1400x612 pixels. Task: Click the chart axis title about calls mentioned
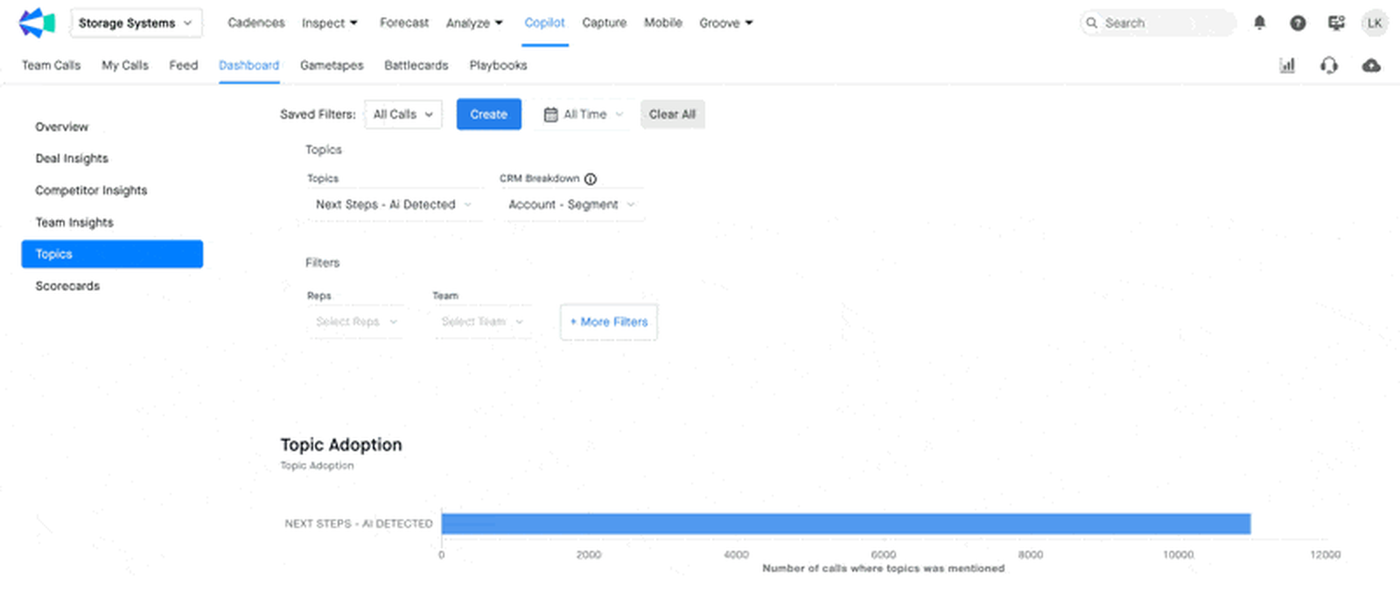click(x=884, y=568)
